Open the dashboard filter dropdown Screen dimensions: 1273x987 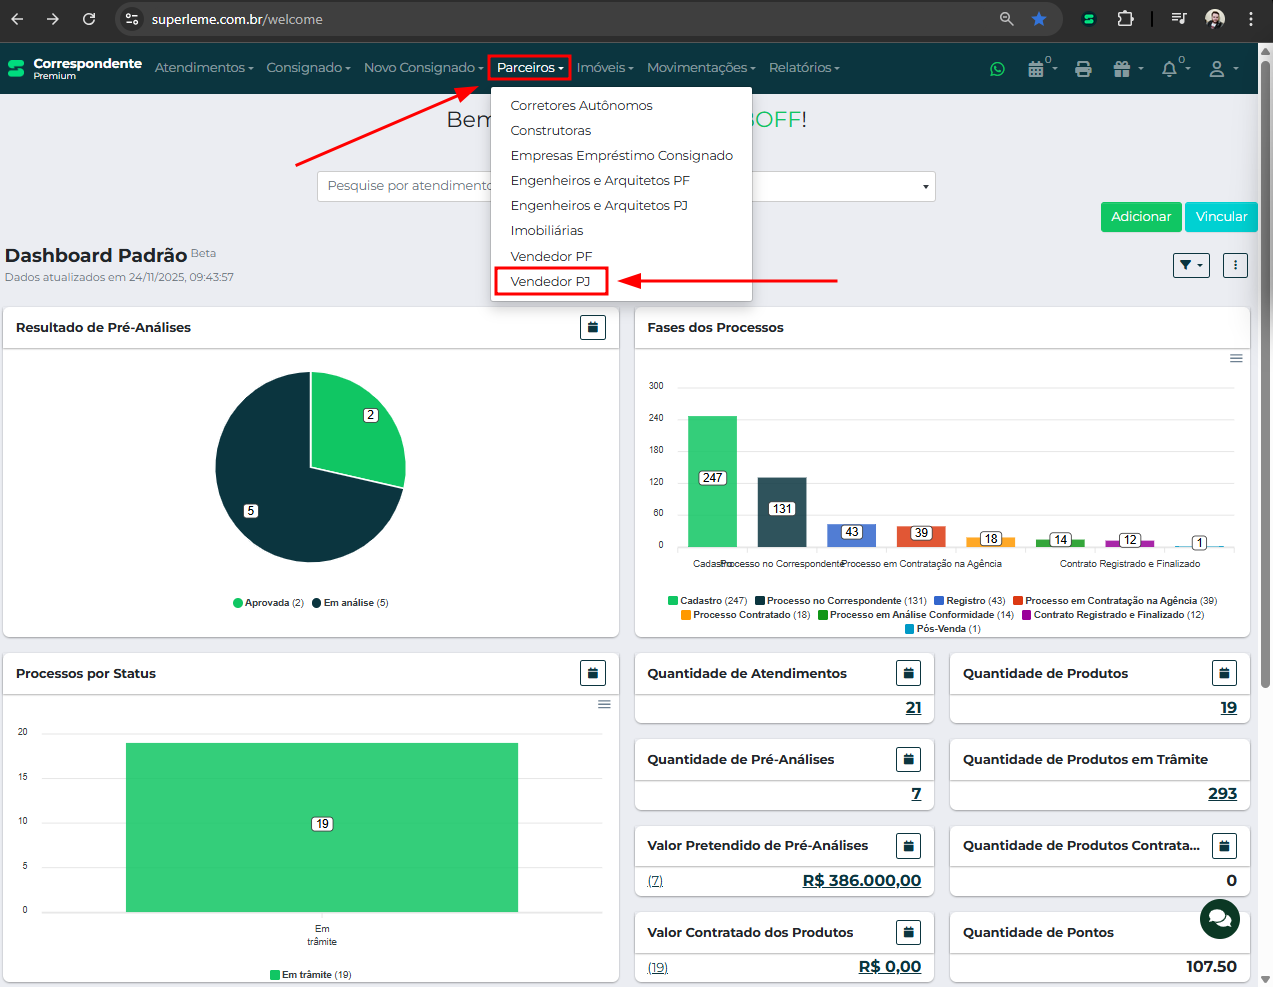click(1191, 265)
